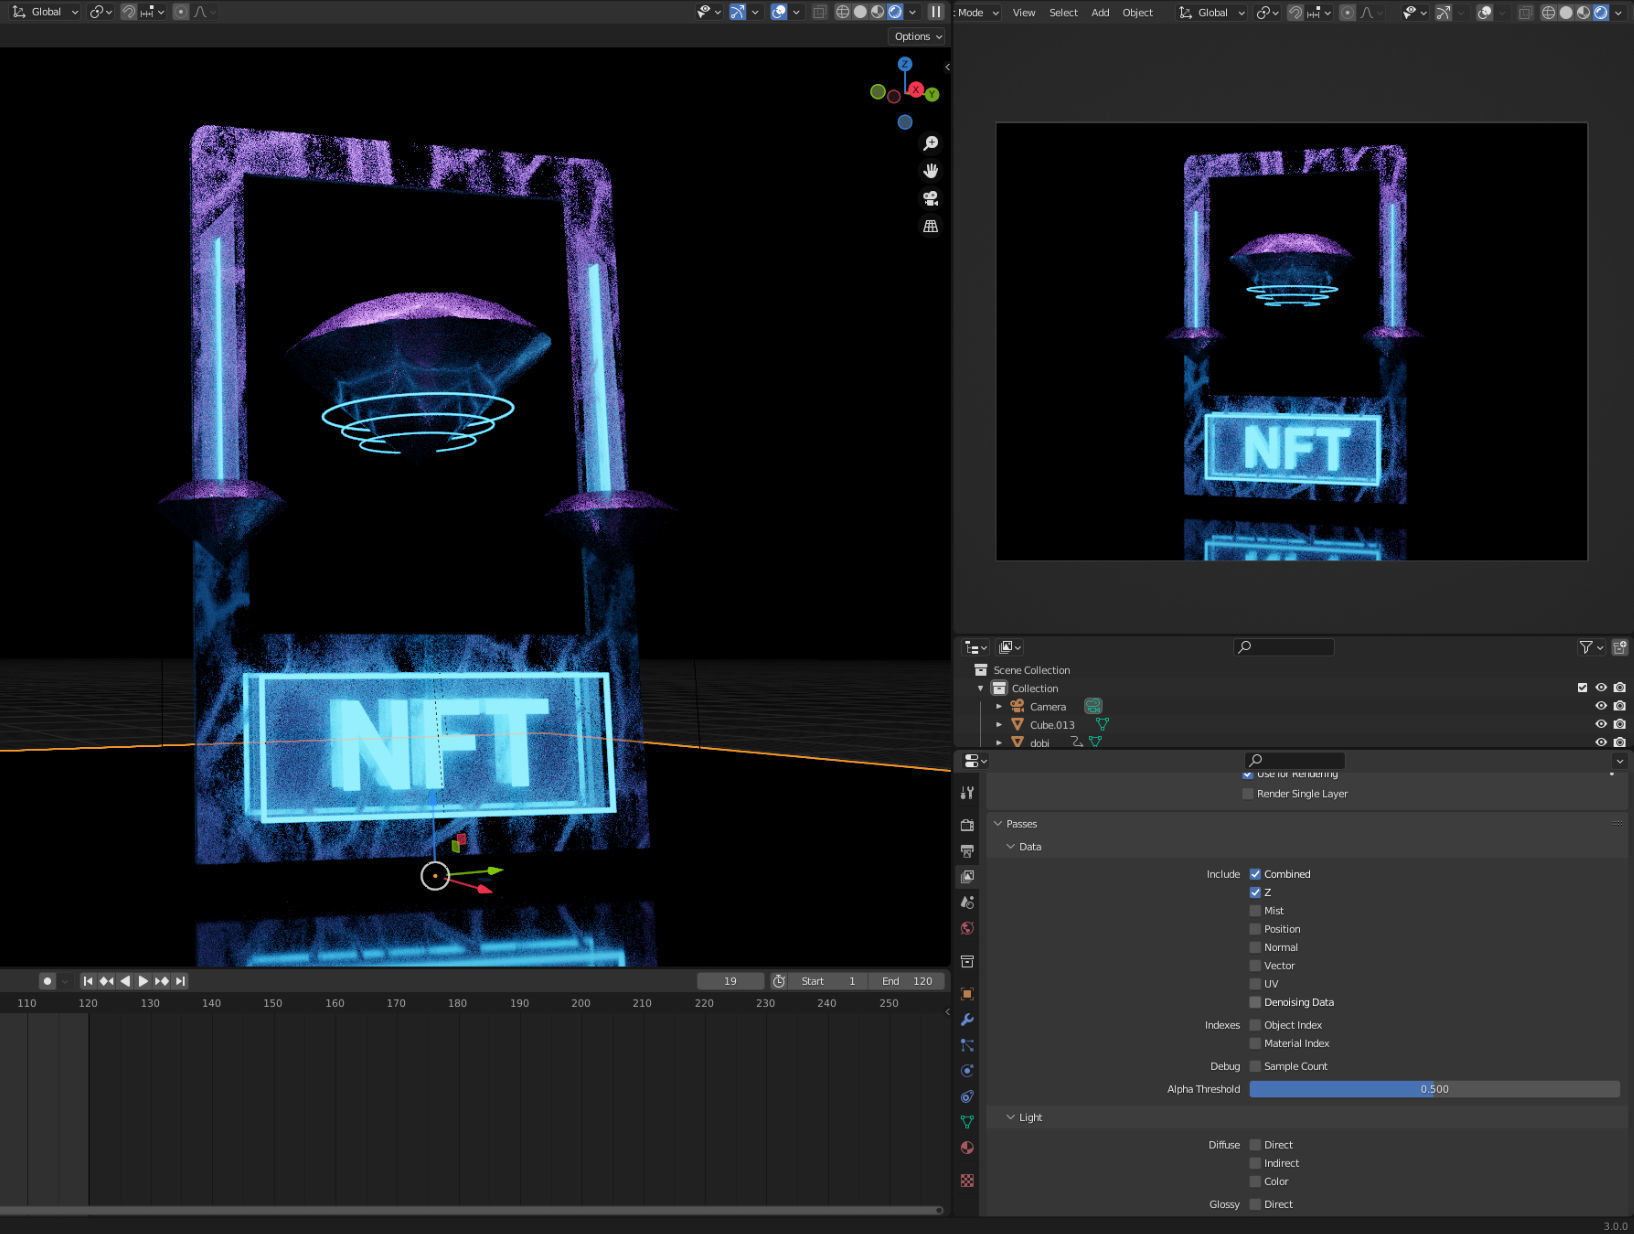
Task: Pause rendered preview in left viewport
Action: click(936, 12)
